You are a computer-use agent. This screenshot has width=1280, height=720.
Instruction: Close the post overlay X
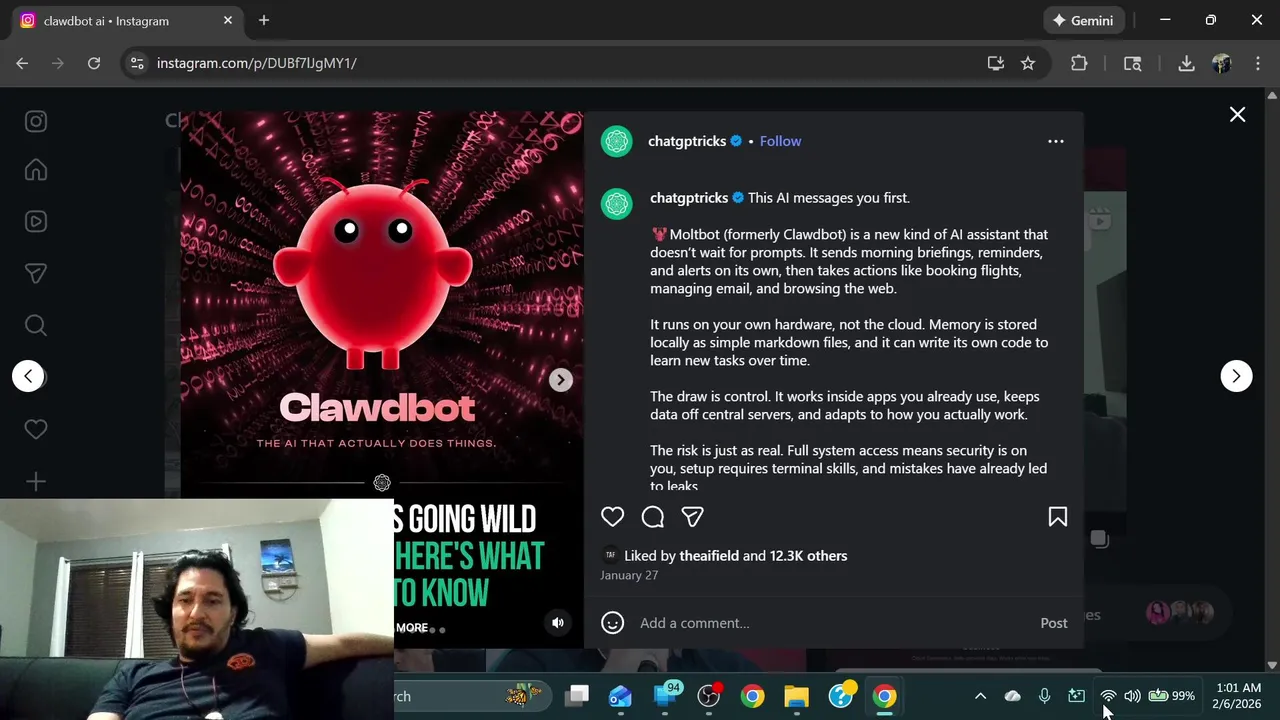[x=1237, y=115]
